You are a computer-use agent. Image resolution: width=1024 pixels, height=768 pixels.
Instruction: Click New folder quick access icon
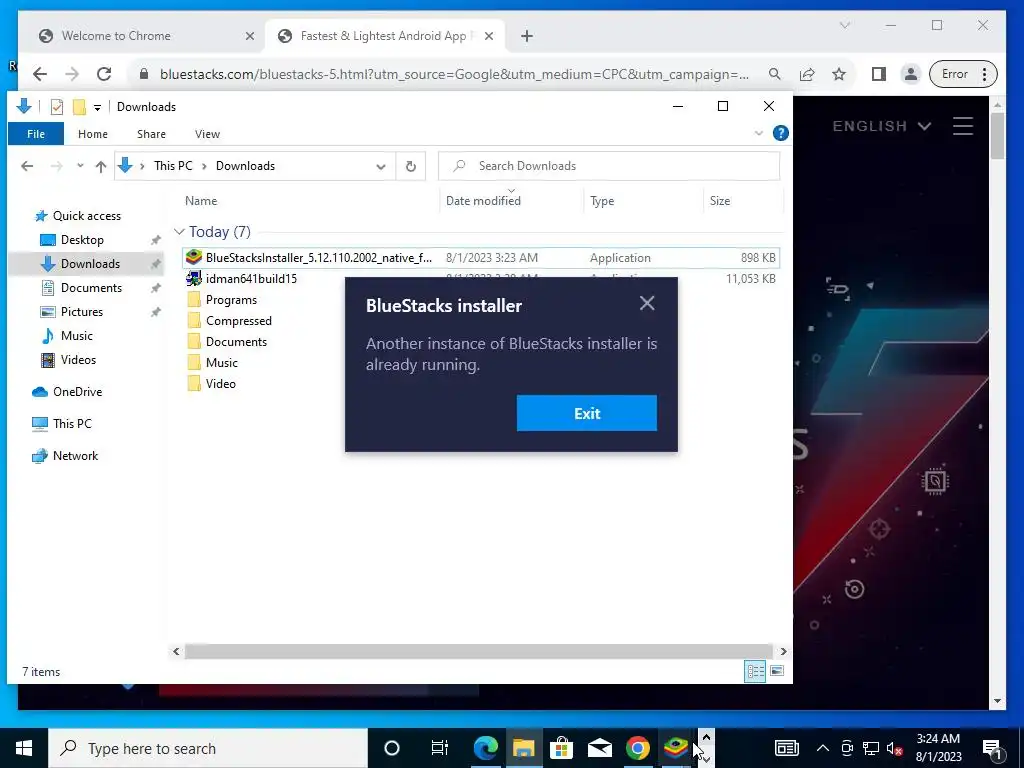(x=79, y=106)
